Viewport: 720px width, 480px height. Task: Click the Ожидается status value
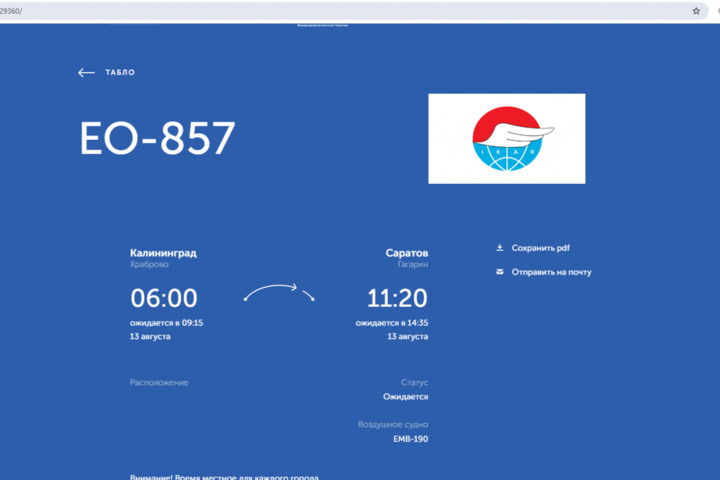[405, 396]
